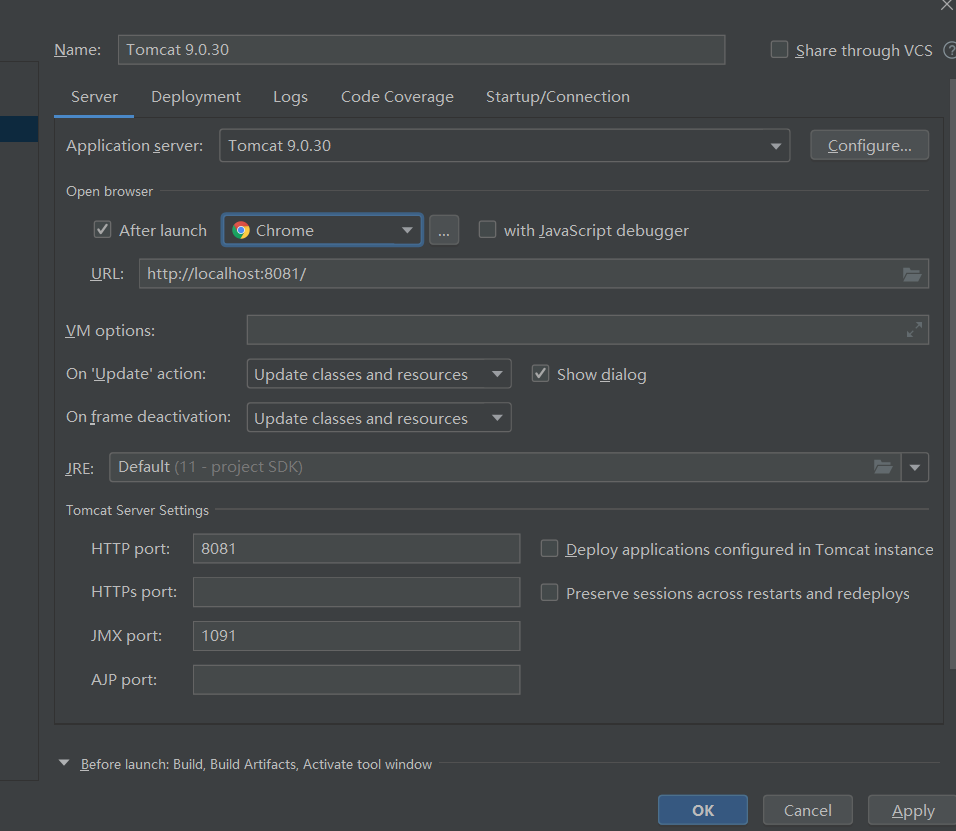The image size is (956, 831).
Task: Click the browse '...' button next to Chrome
Action: click(444, 230)
